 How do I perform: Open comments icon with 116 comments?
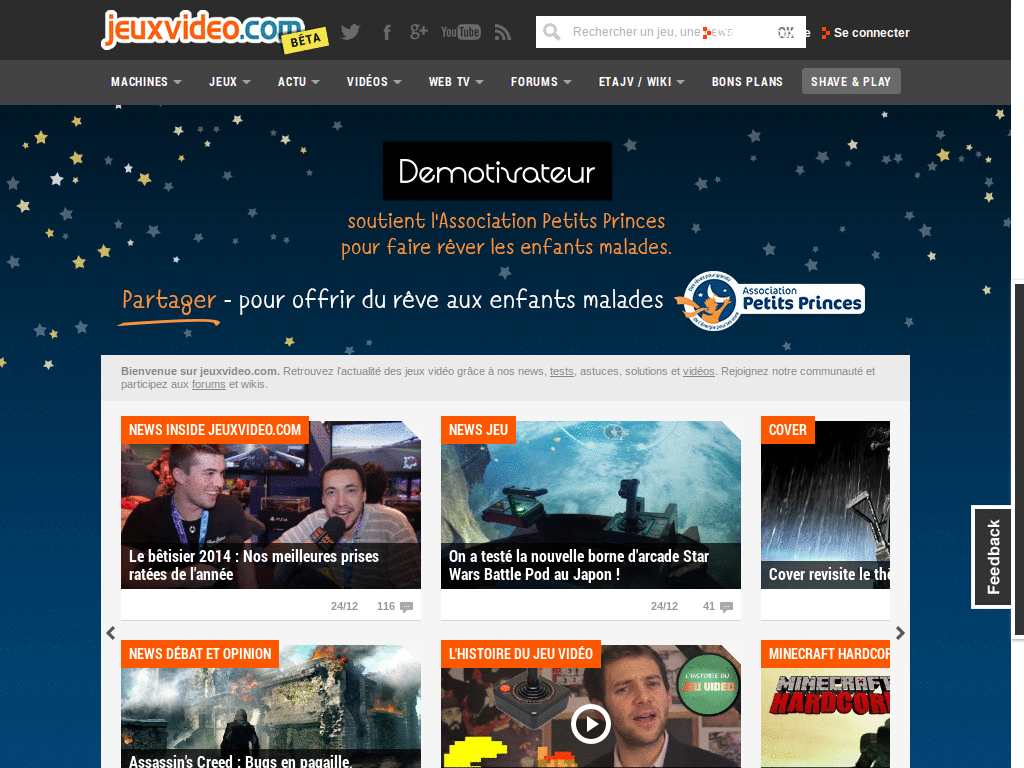[406, 607]
